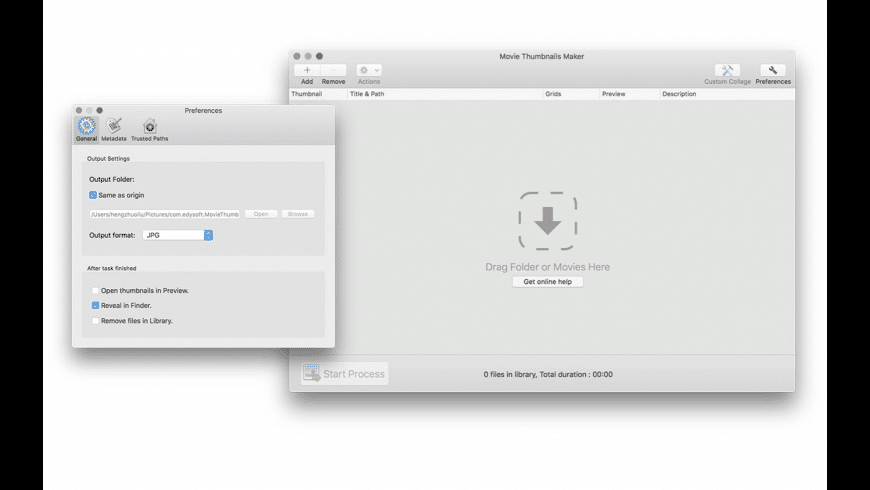Click the drag-and-drop download arrow icon
Image resolution: width=870 pixels, height=490 pixels.
coord(548,221)
